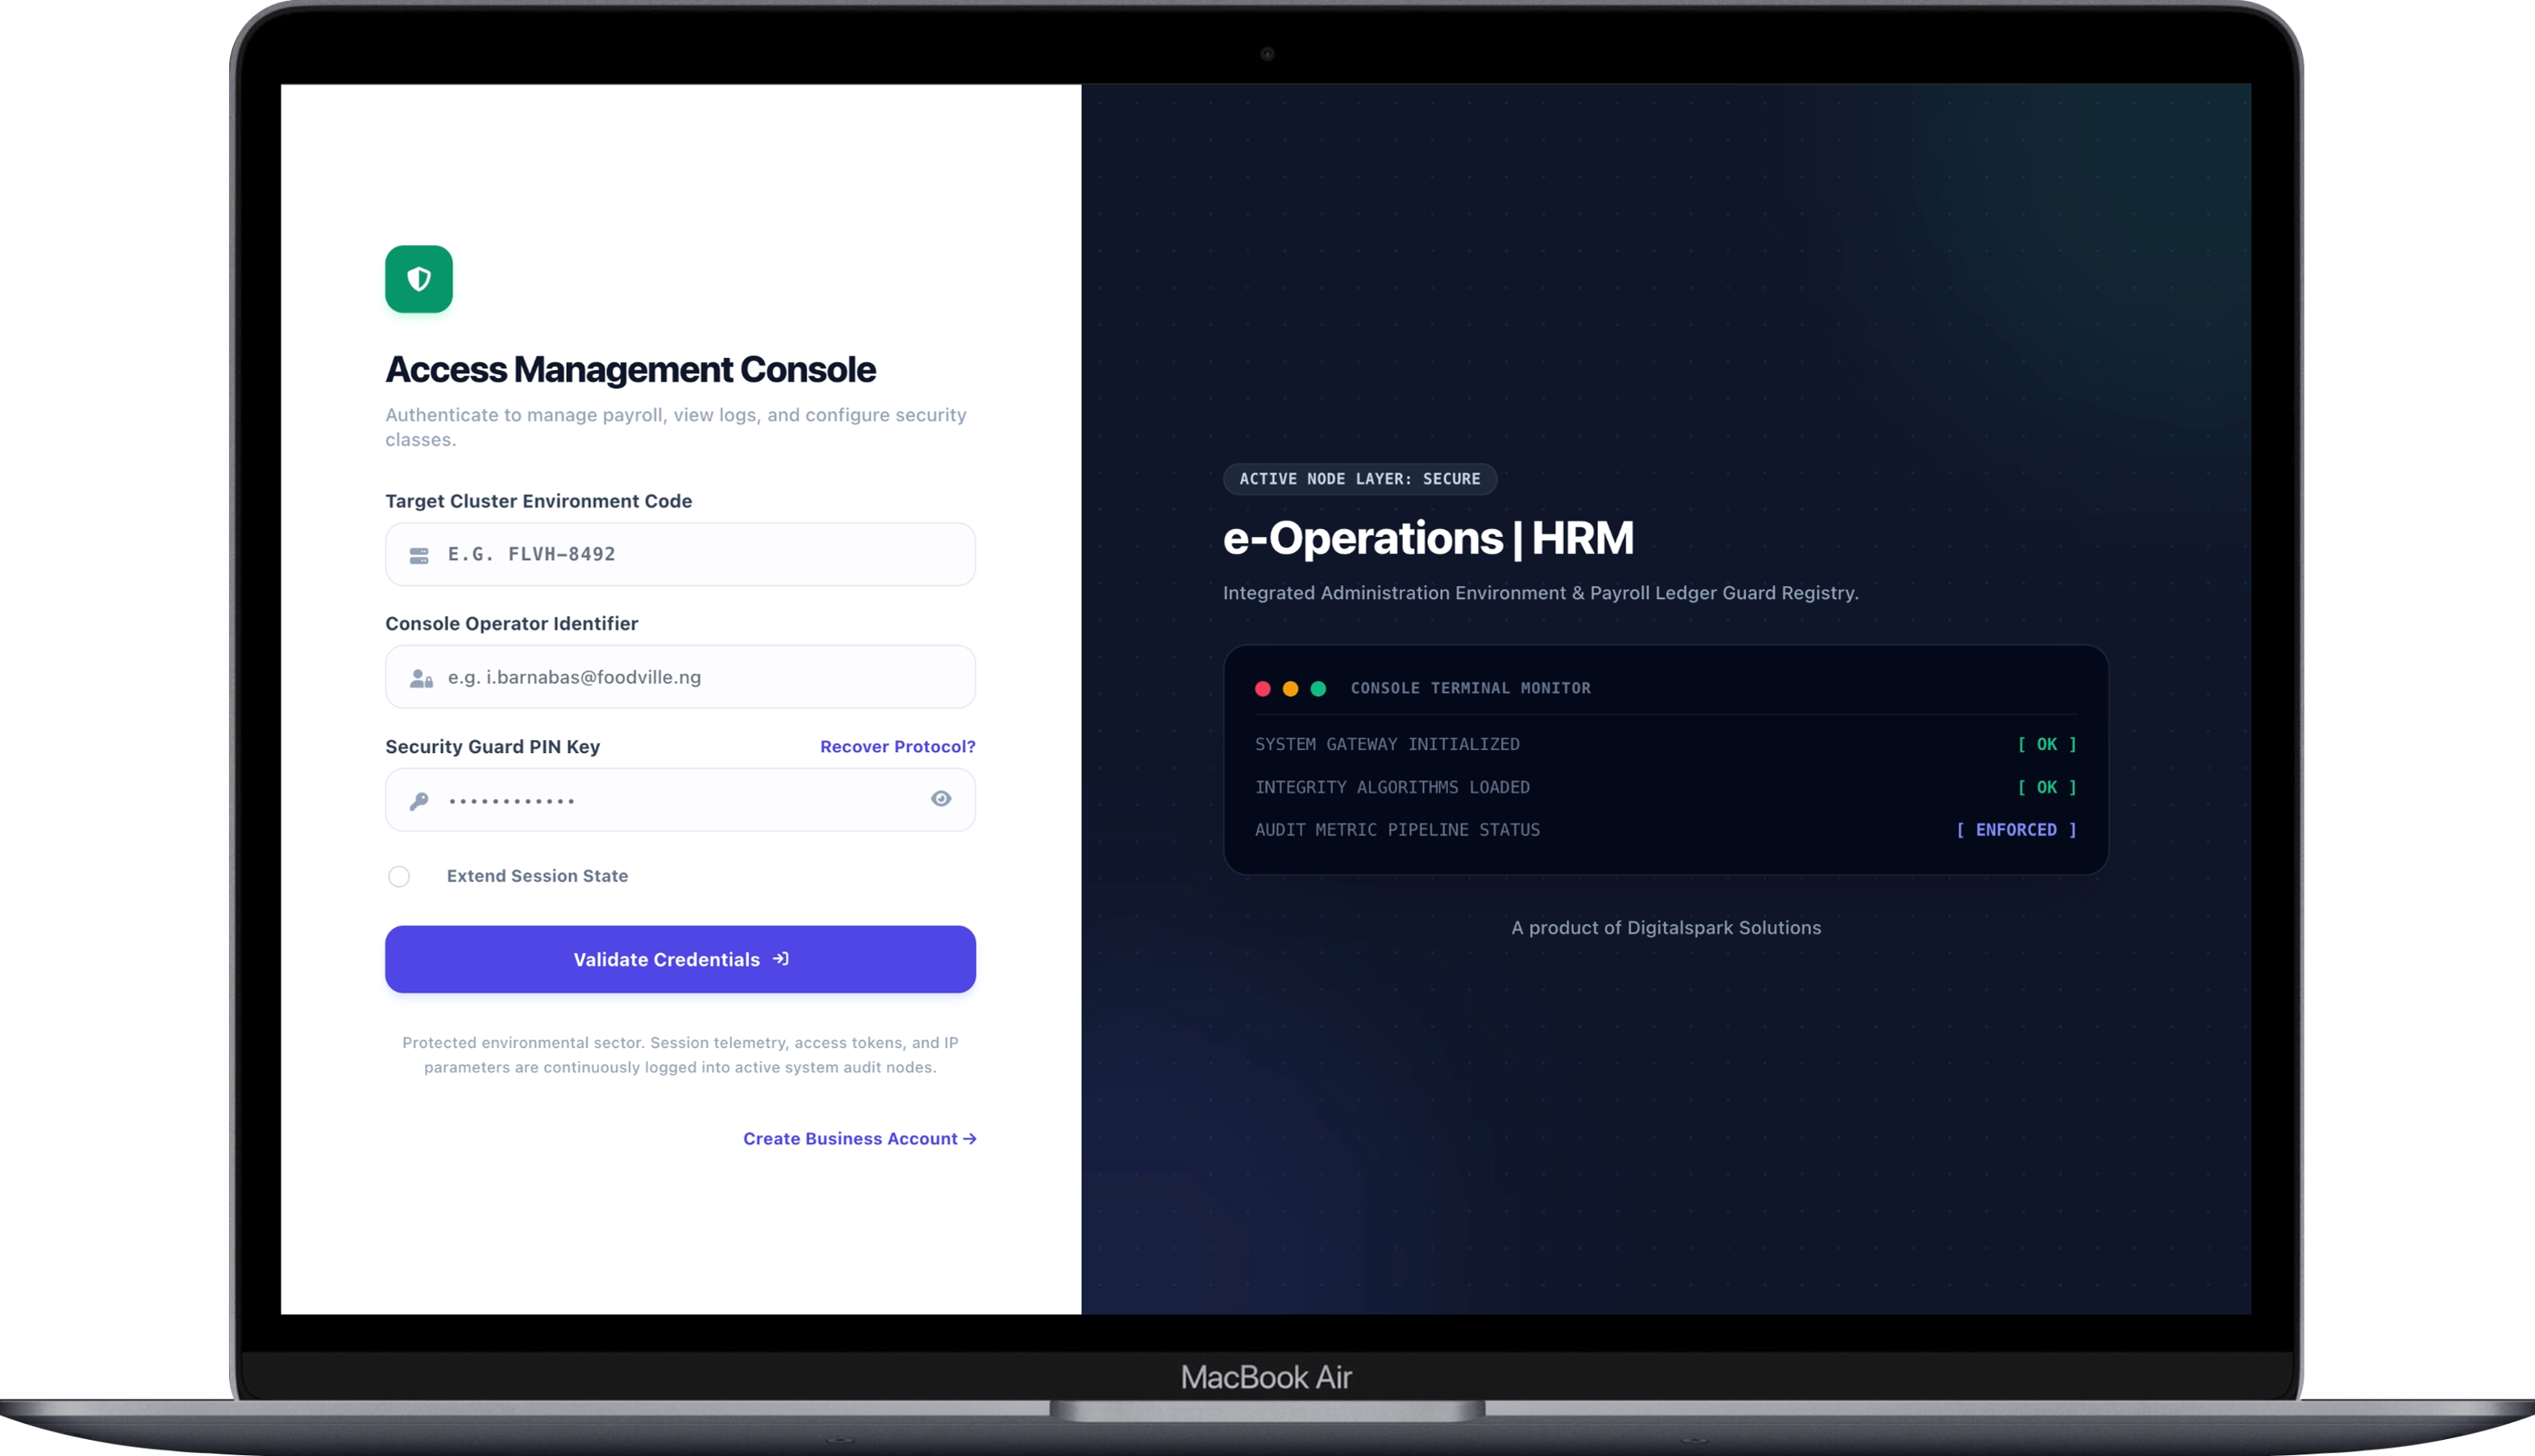Image resolution: width=2535 pixels, height=1456 pixels.
Task: Focus the Security Guard PIN Key field
Action: [680, 799]
